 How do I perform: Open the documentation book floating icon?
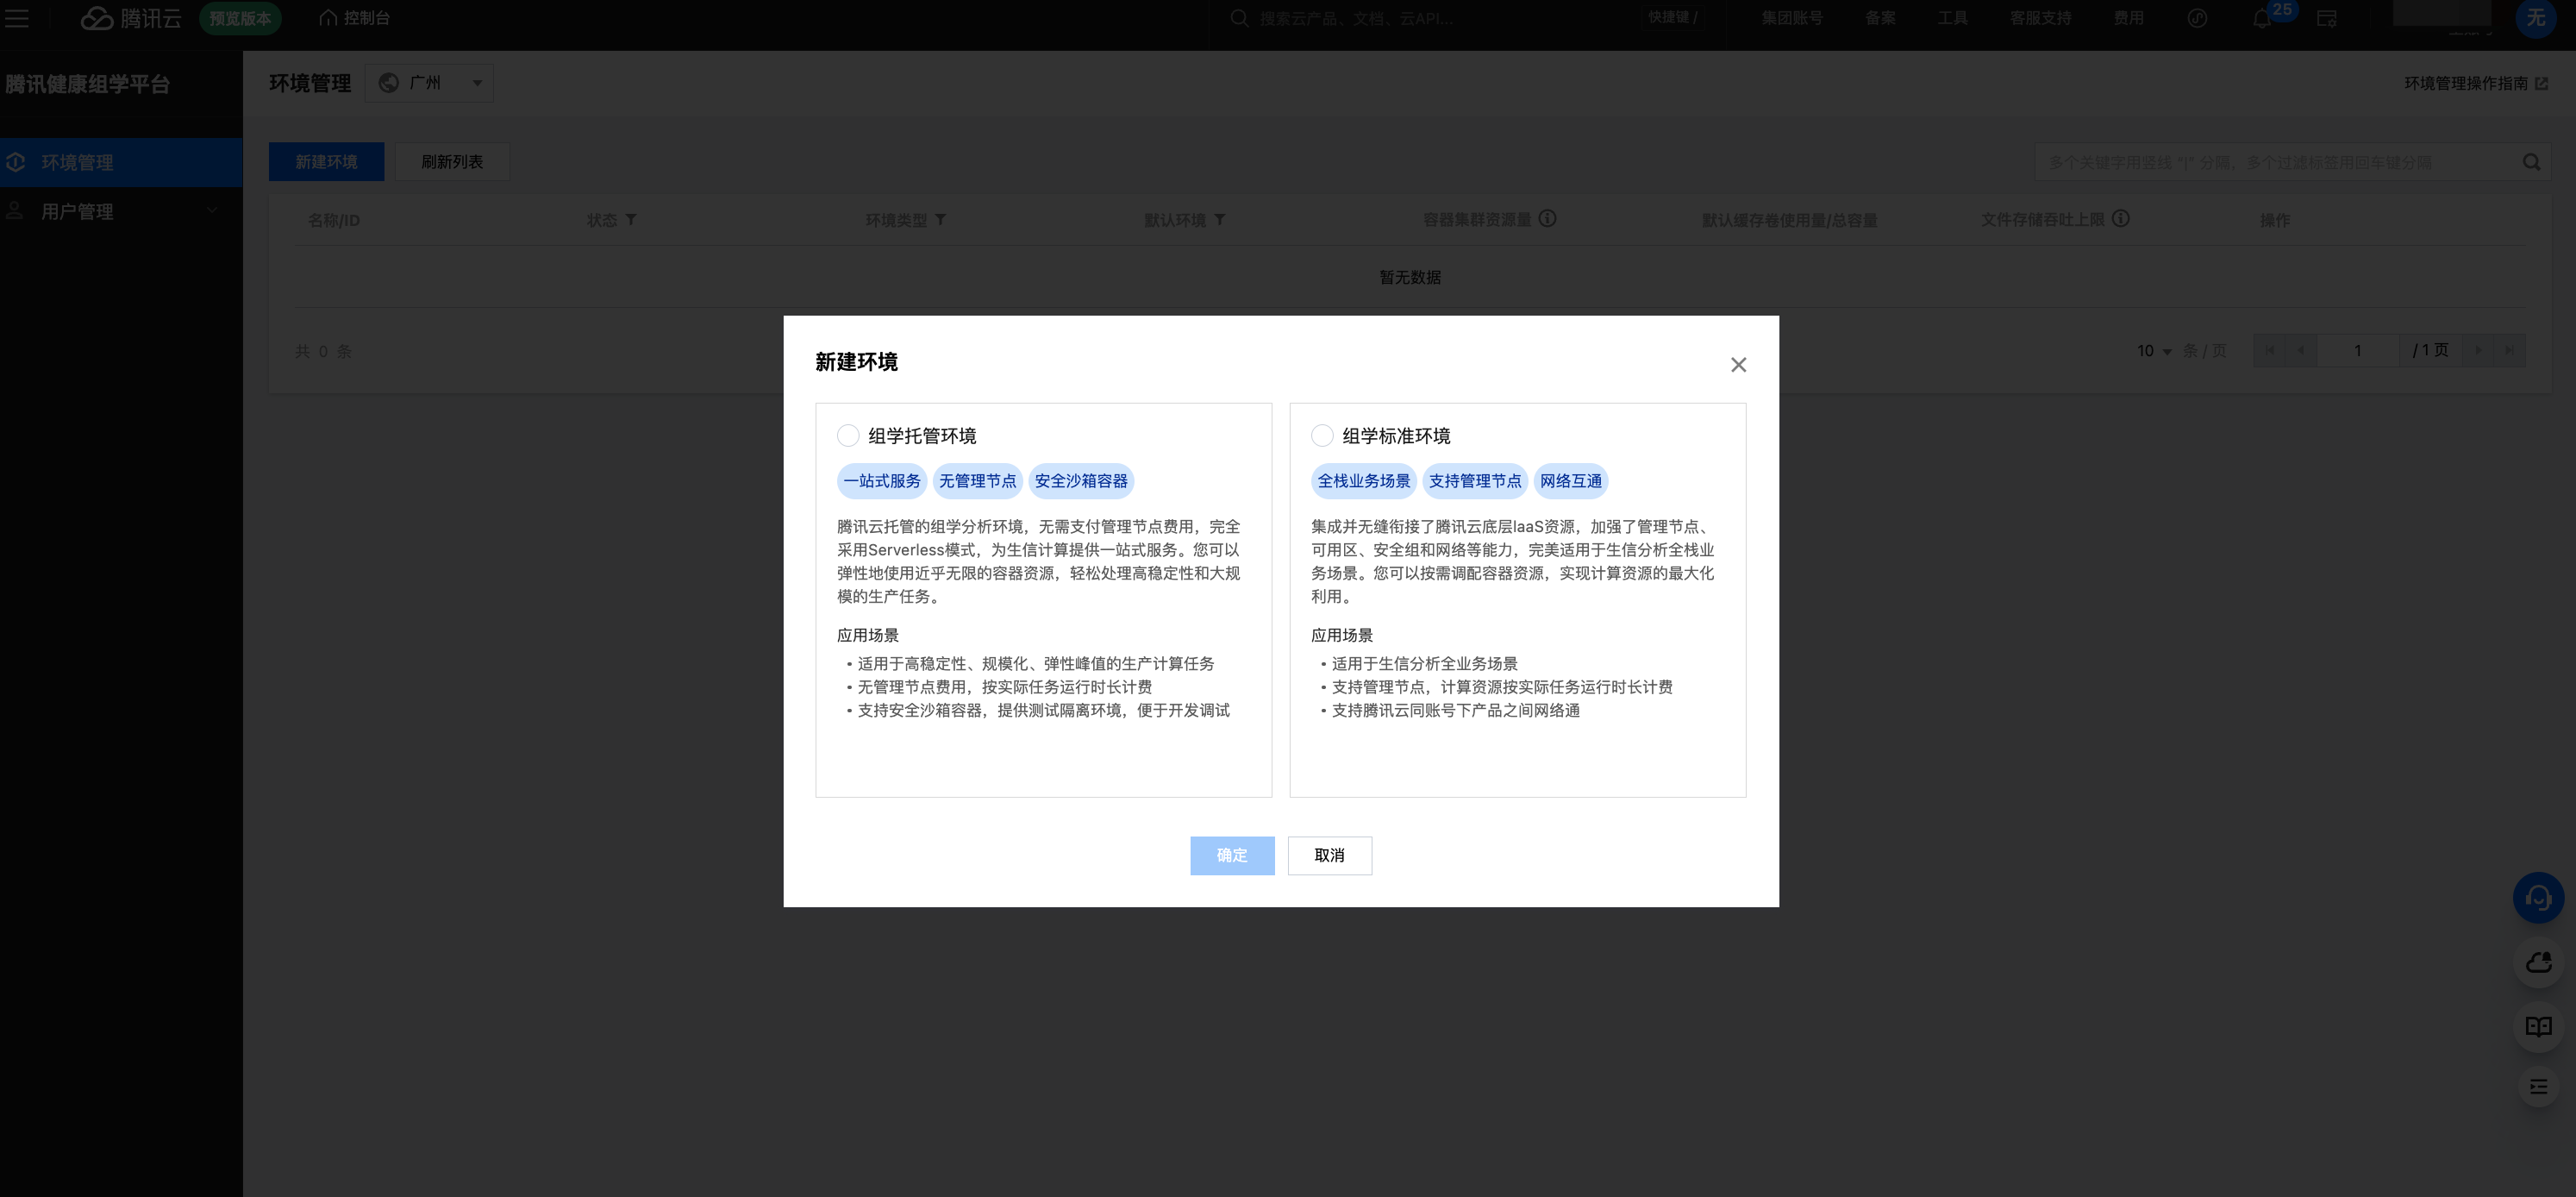click(2538, 1026)
